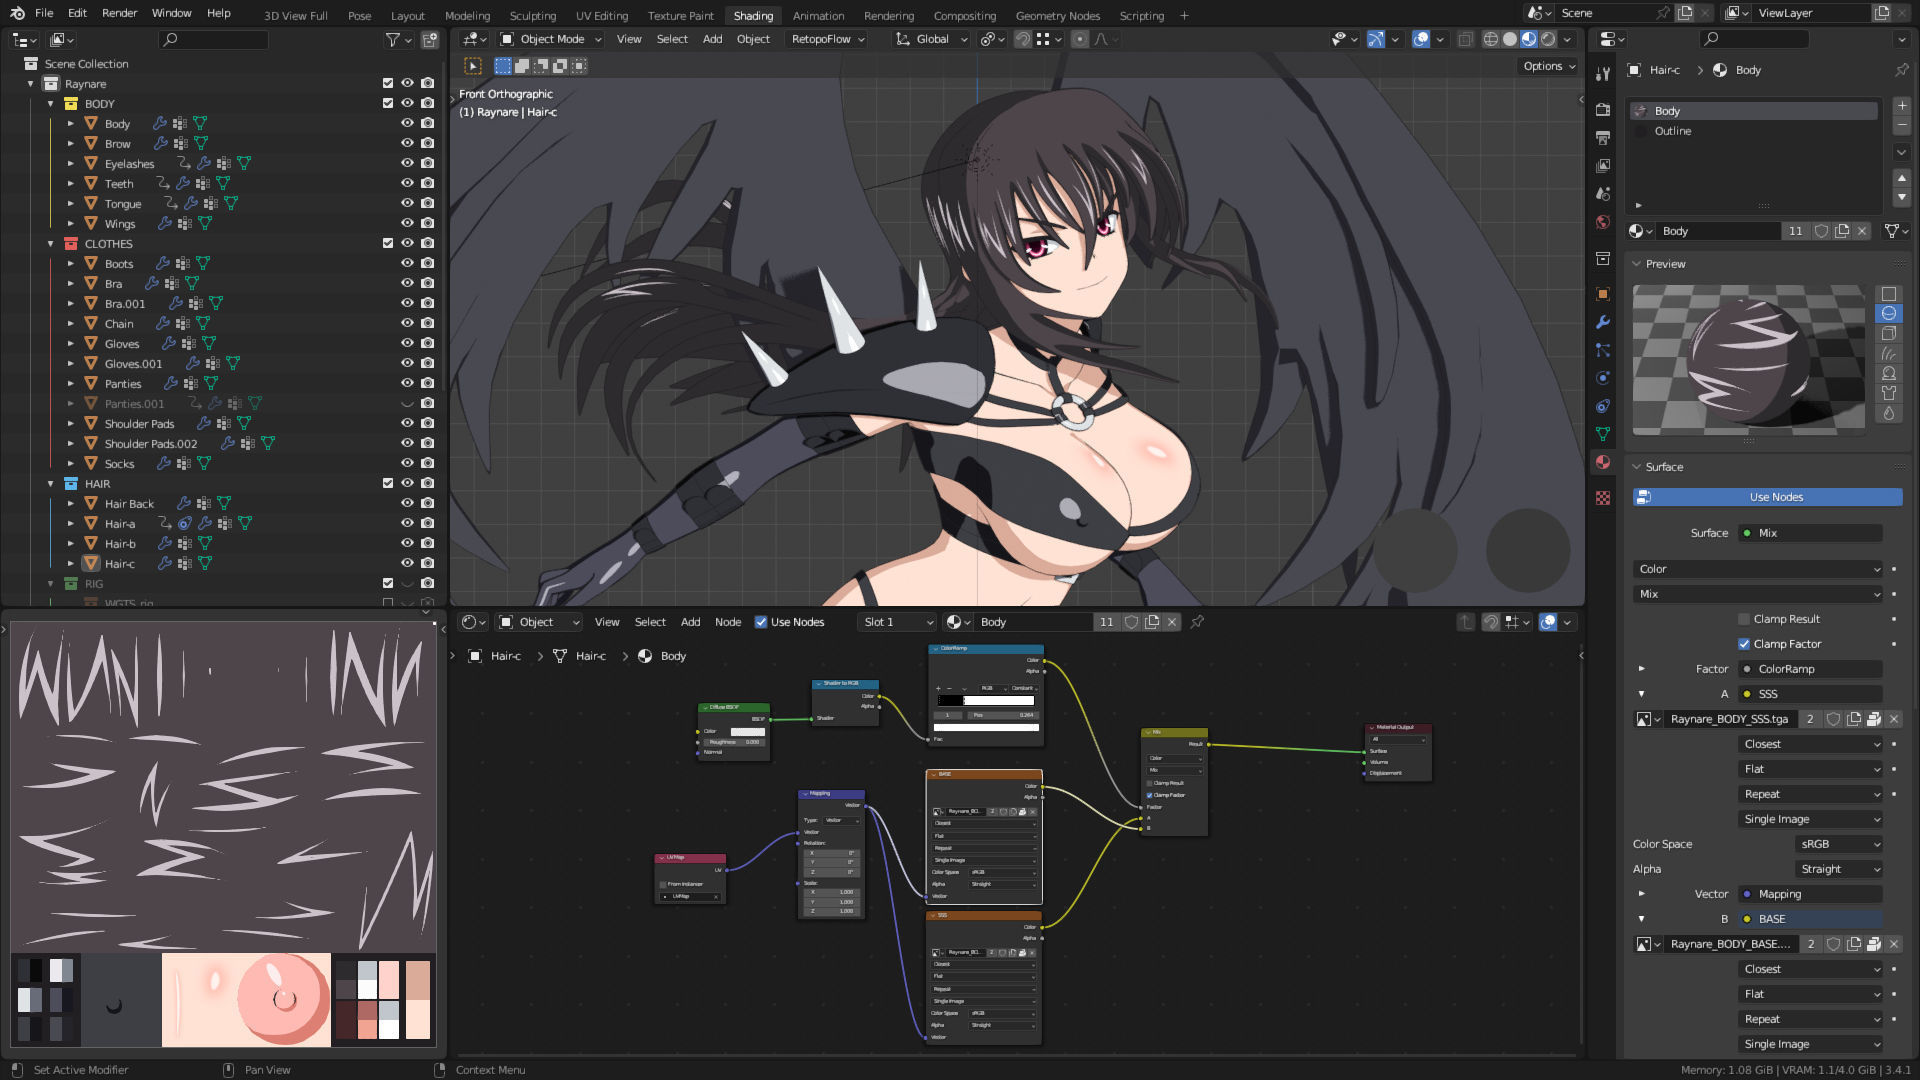Image resolution: width=1920 pixels, height=1080 pixels.
Task: Open the Global transform orientation dropdown
Action: (x=931, y=39)
